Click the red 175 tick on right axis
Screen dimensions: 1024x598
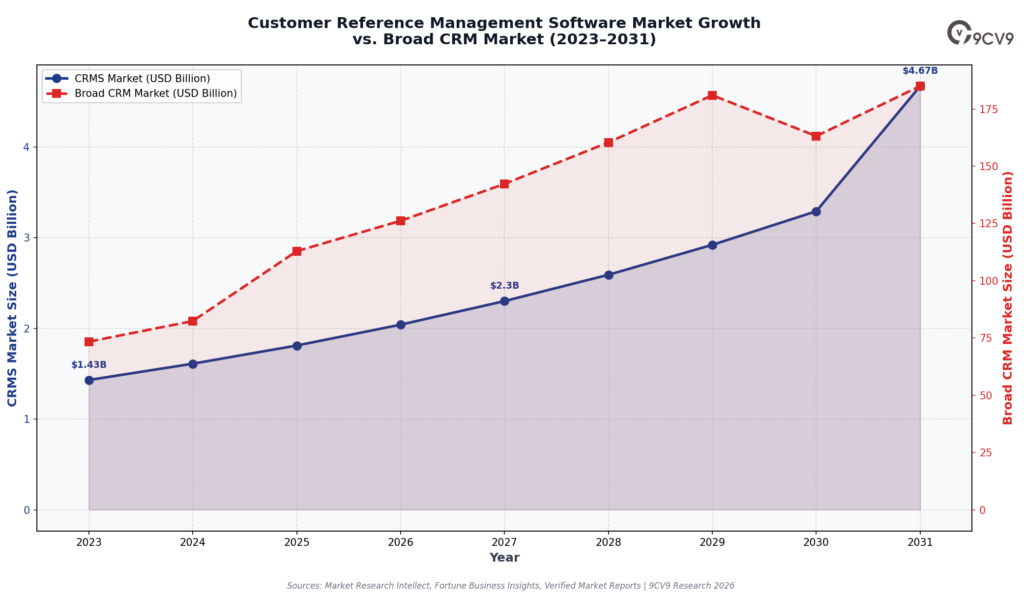tap(988, 109)
